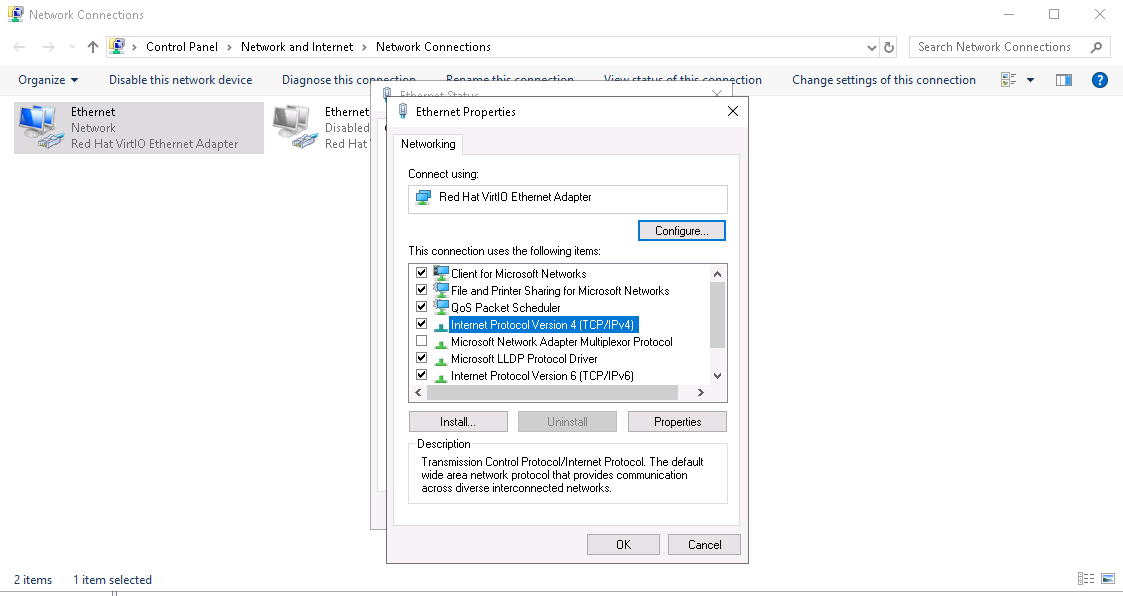1123x596 pixels.
Task: Click the Ethernet adapter icon in Network Connections
Action: click(39, 127)
